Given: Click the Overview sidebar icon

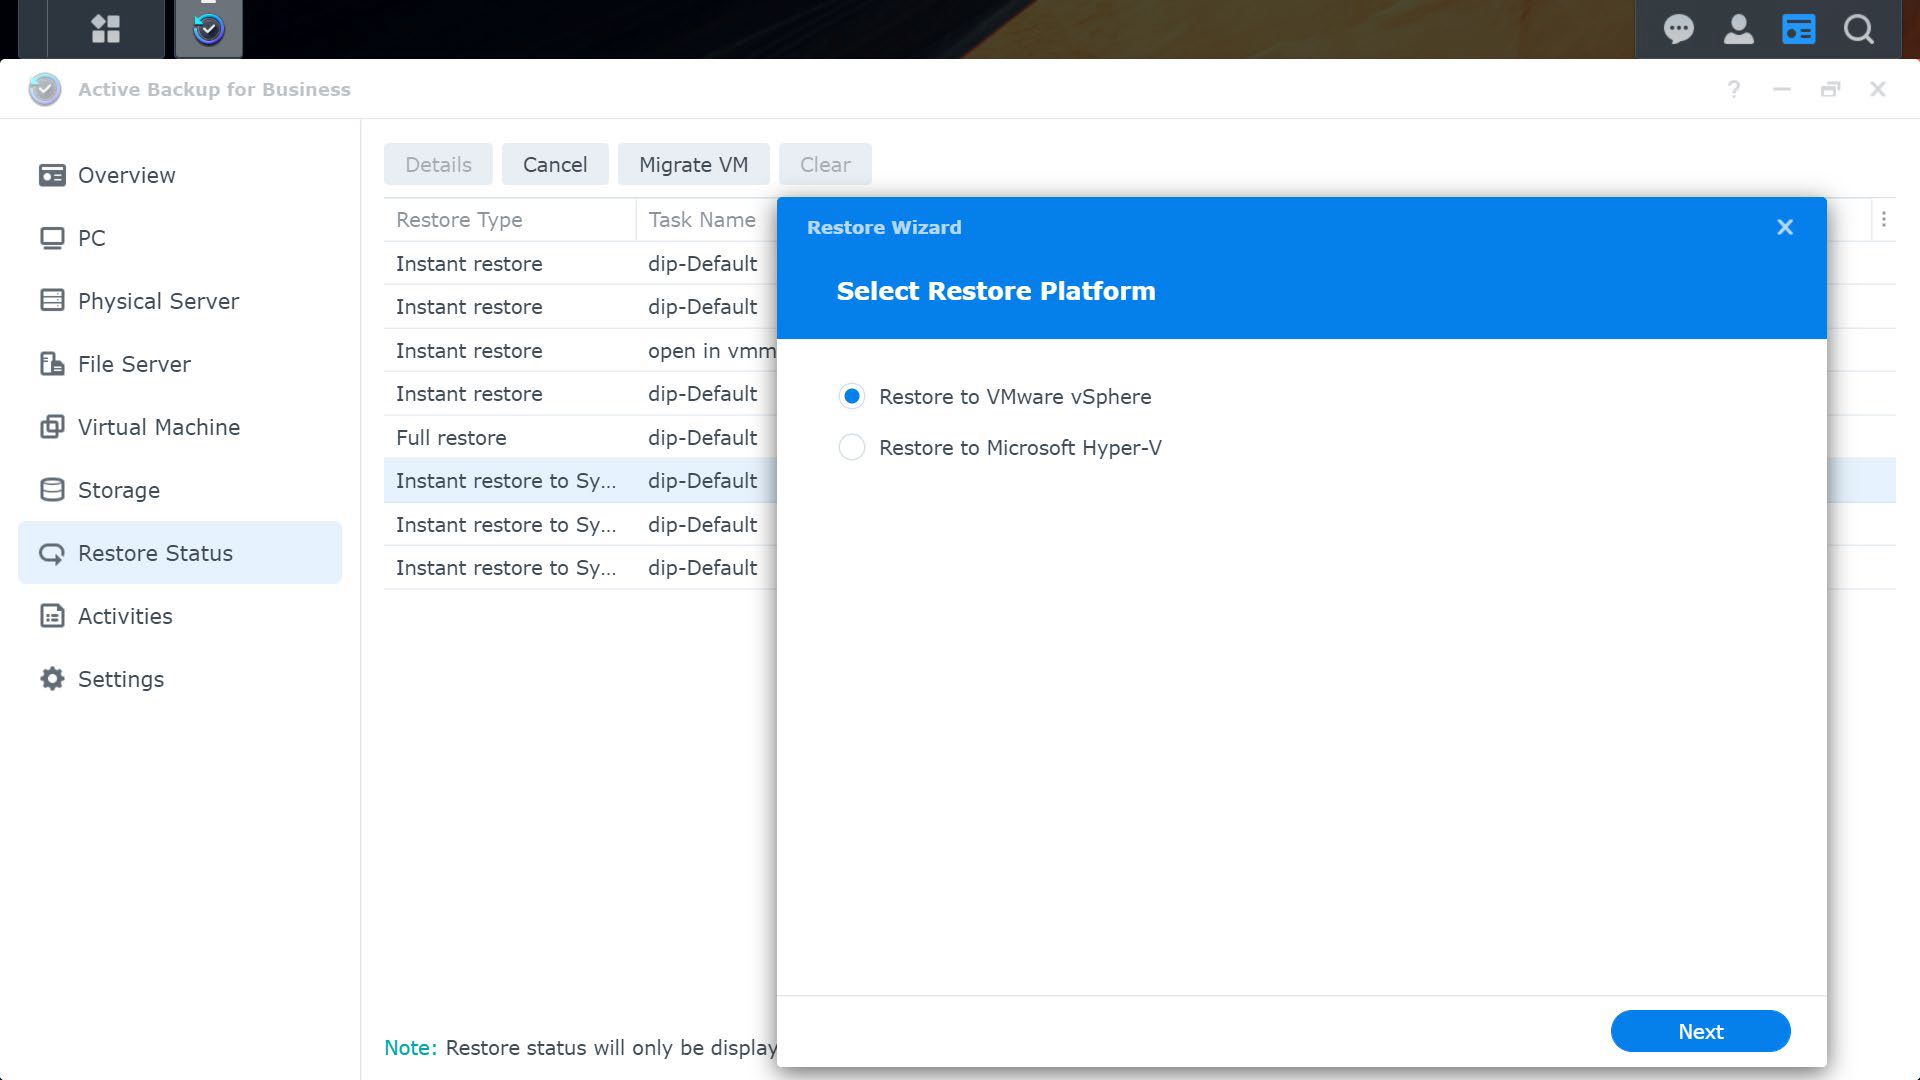Looking at the screenshot, I should point(52,175).
